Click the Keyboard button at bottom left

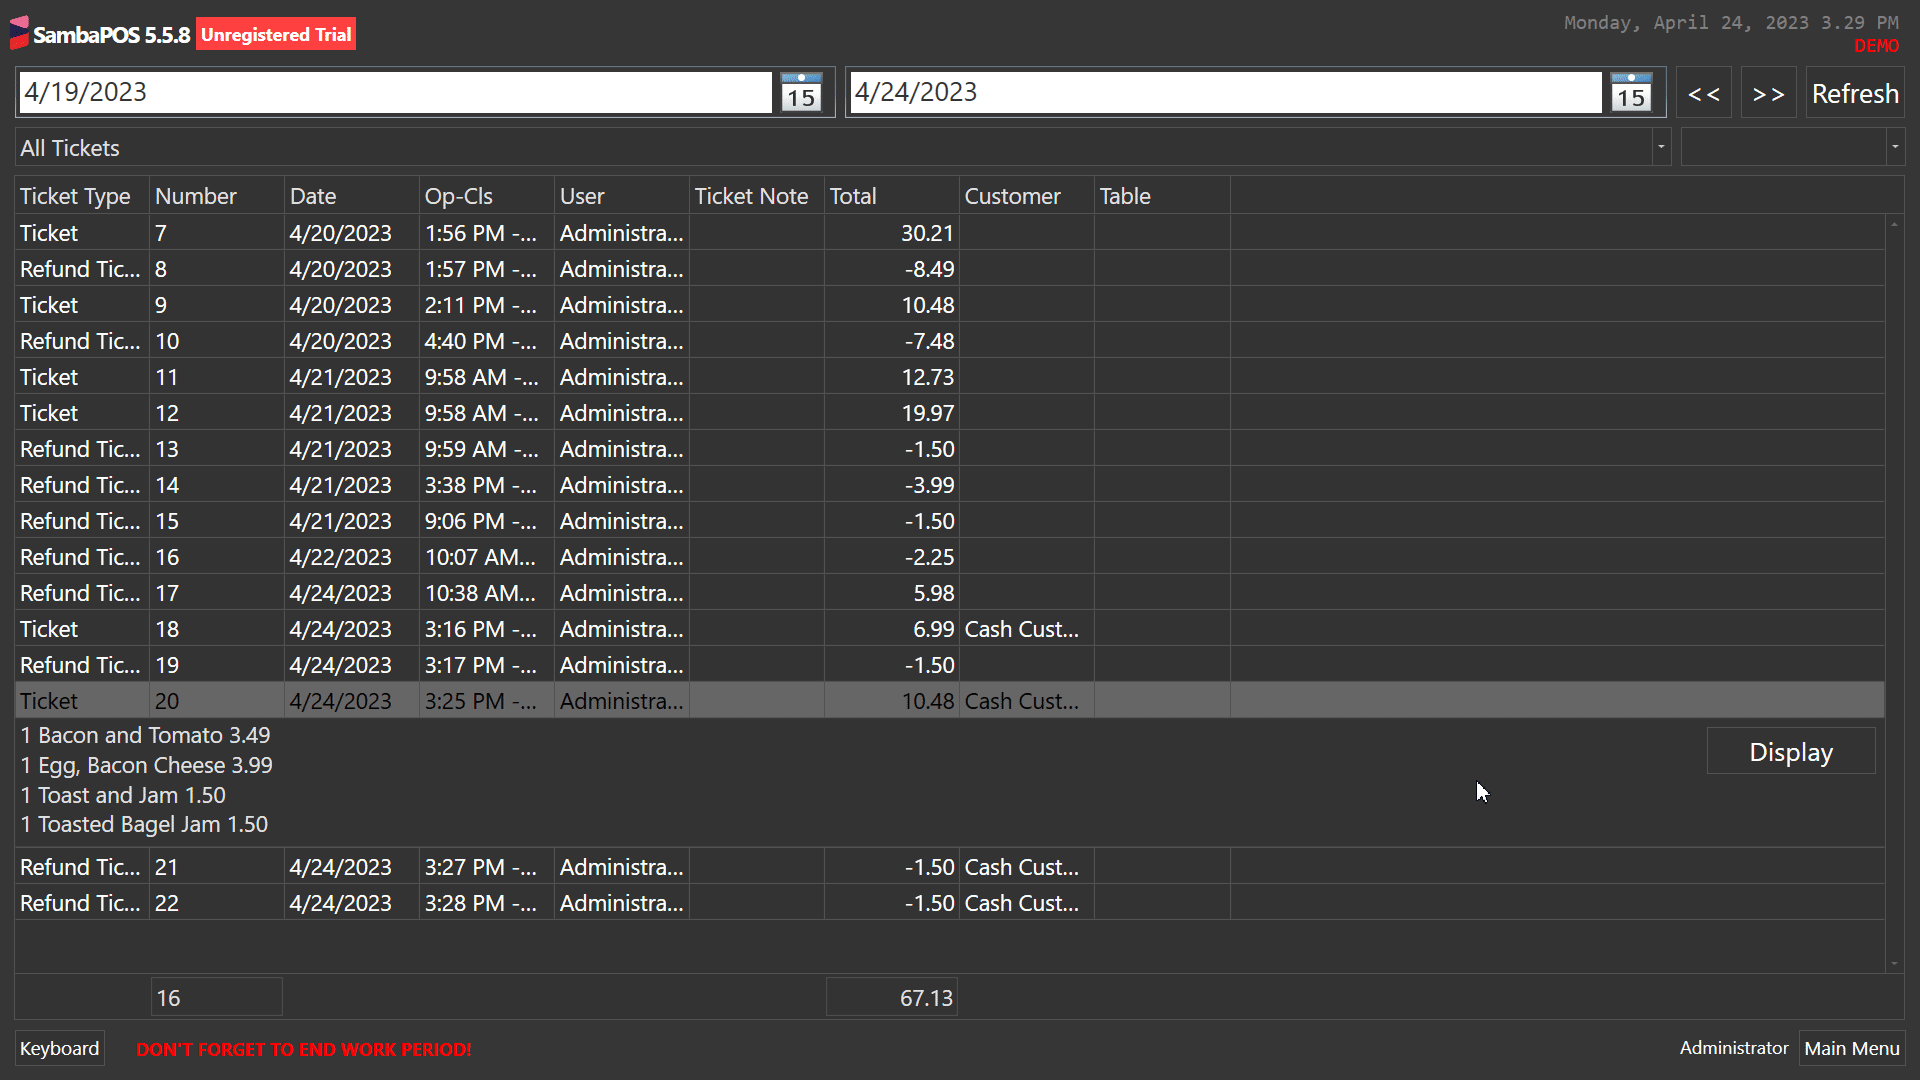[59, 1048]
